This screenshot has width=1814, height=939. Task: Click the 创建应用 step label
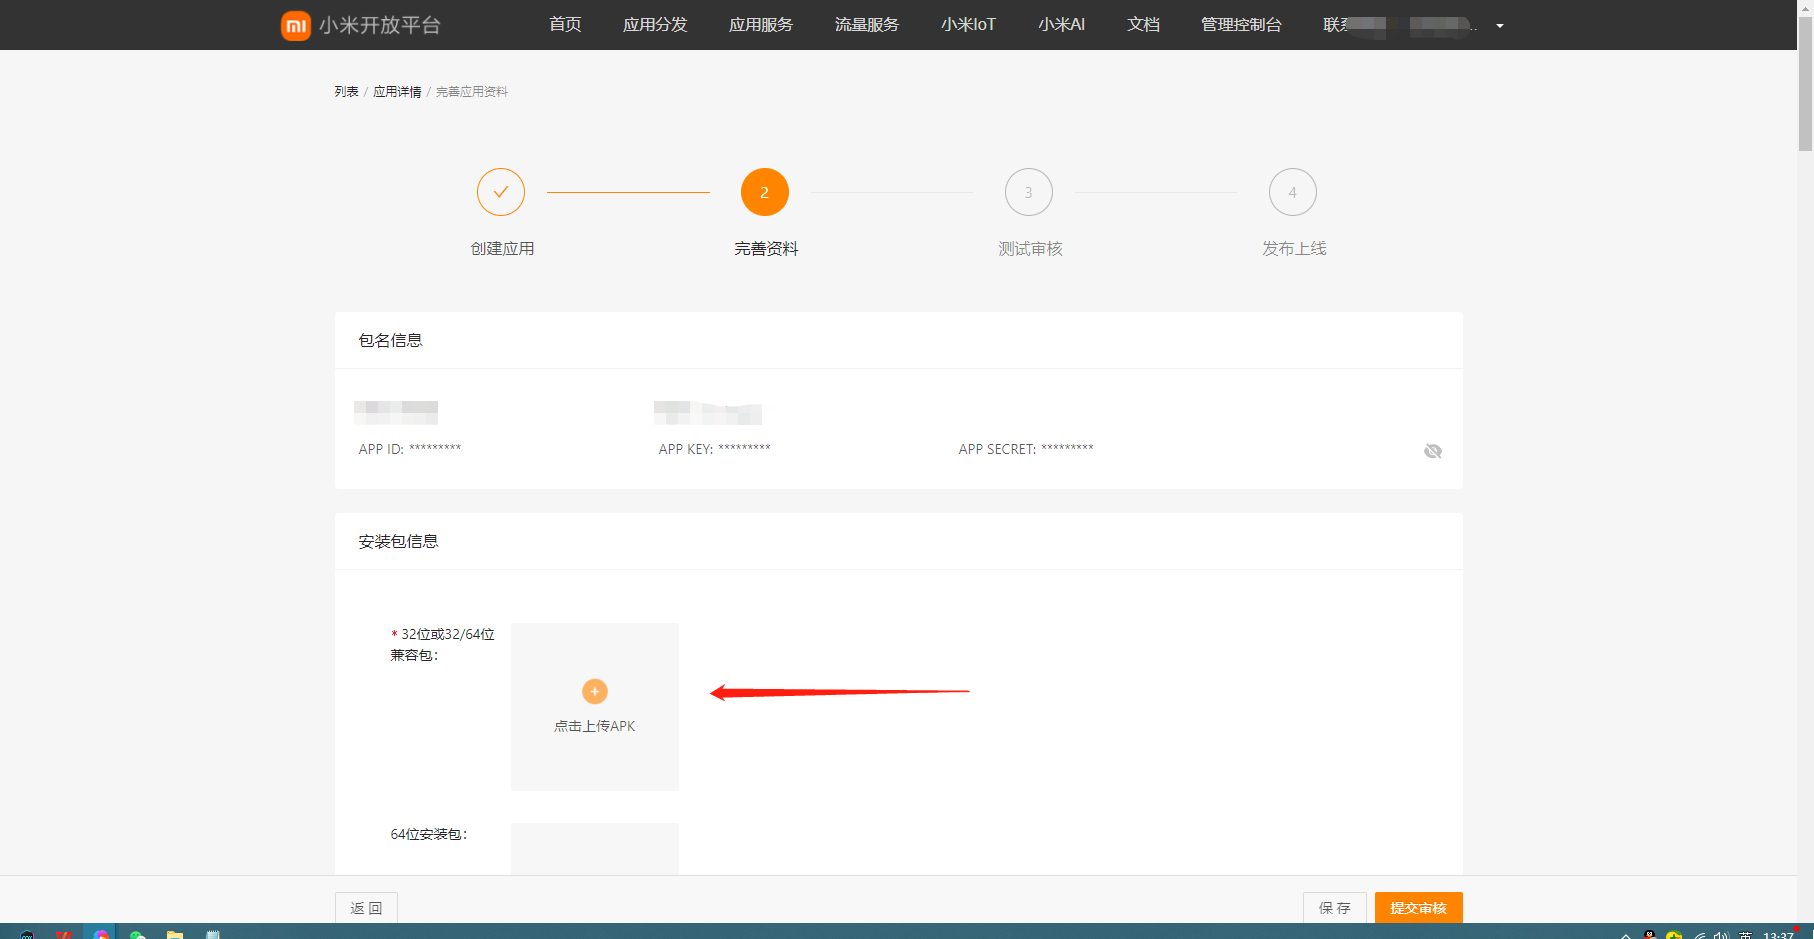pyautogui.click(x=502, y=249)
